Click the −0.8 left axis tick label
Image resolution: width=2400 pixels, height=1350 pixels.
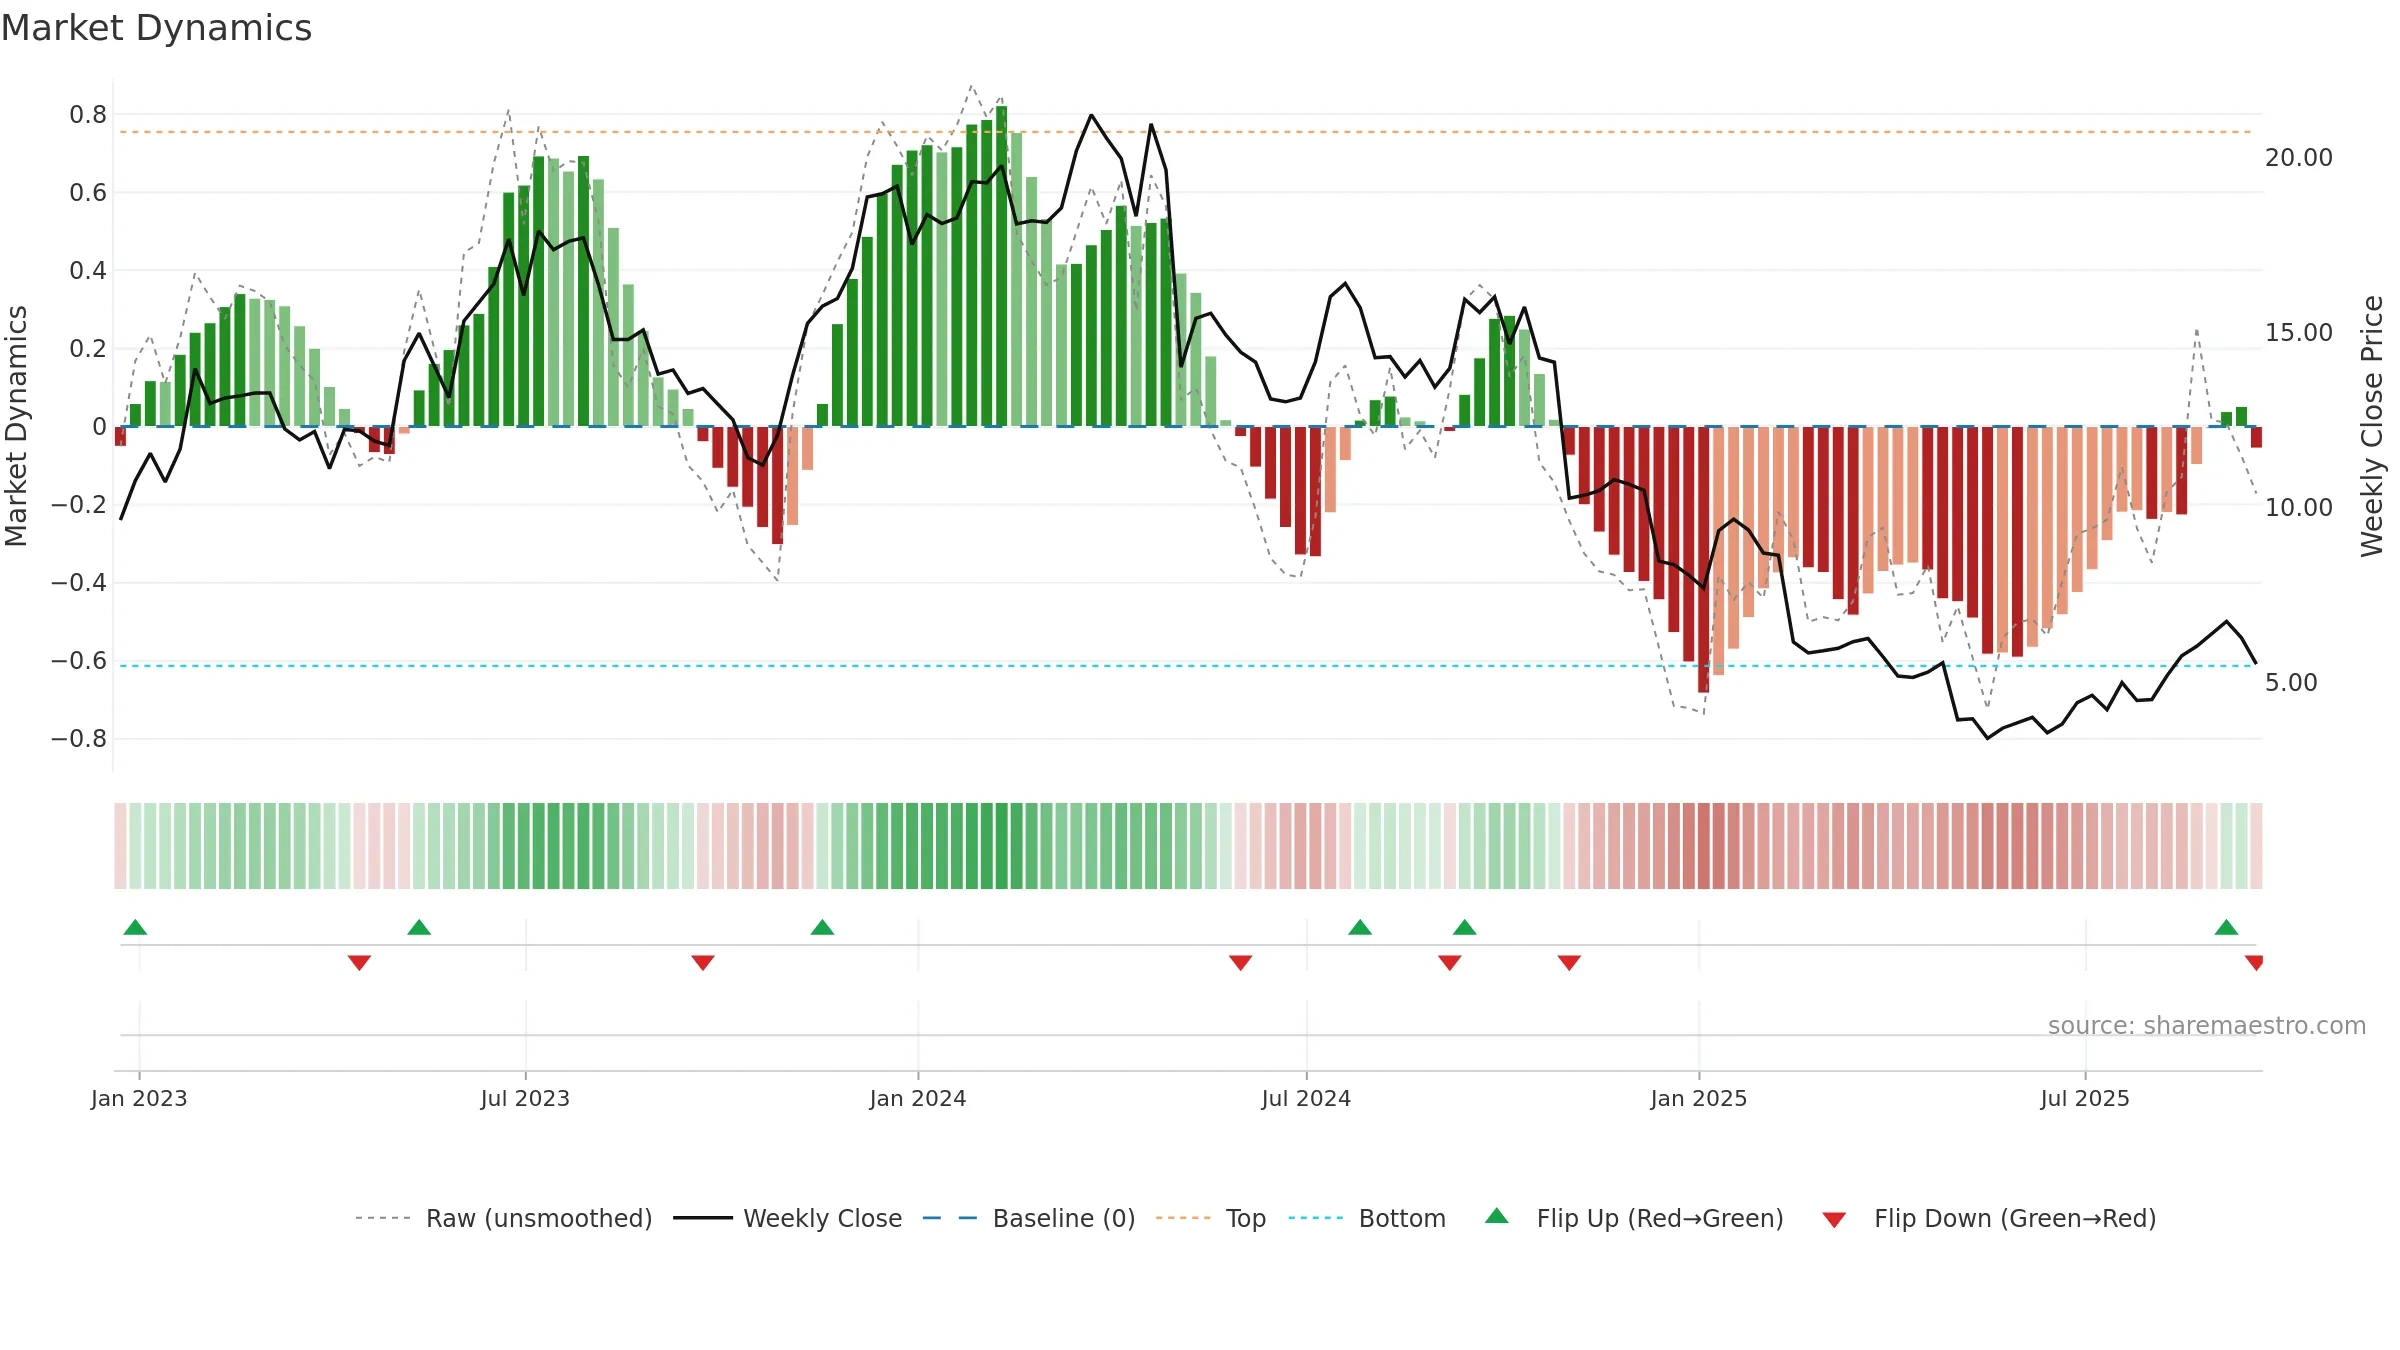tap(79, 738)
